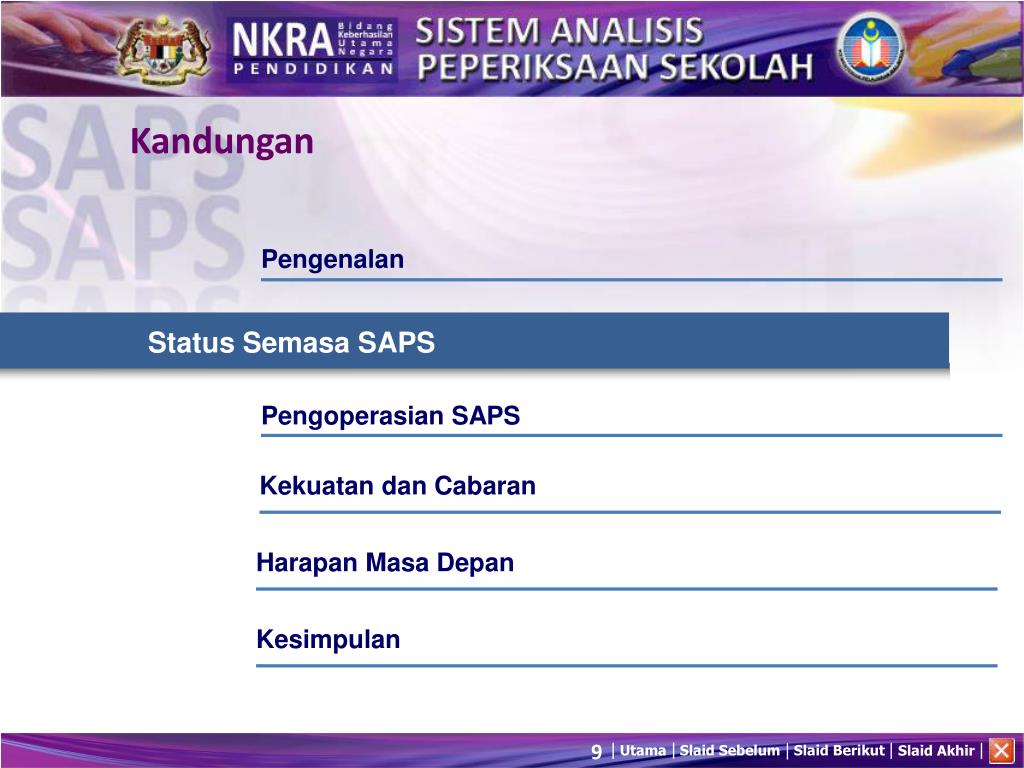Select the highlighted Status Semasa SAPS item
This screenshot has width=1024, height=768.
(x=474, y=341)
